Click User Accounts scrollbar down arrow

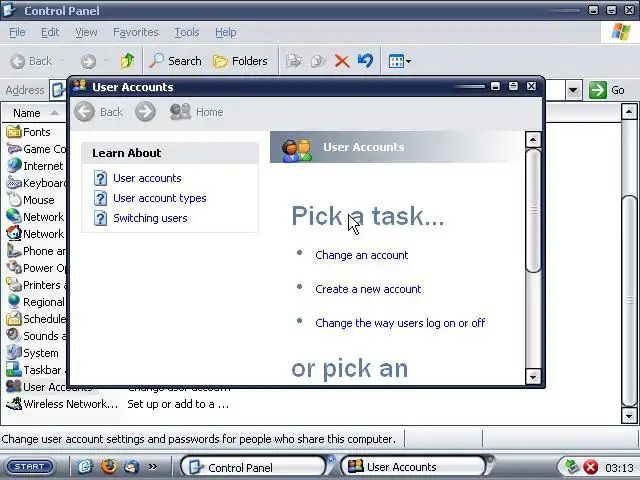pos(533,376)
